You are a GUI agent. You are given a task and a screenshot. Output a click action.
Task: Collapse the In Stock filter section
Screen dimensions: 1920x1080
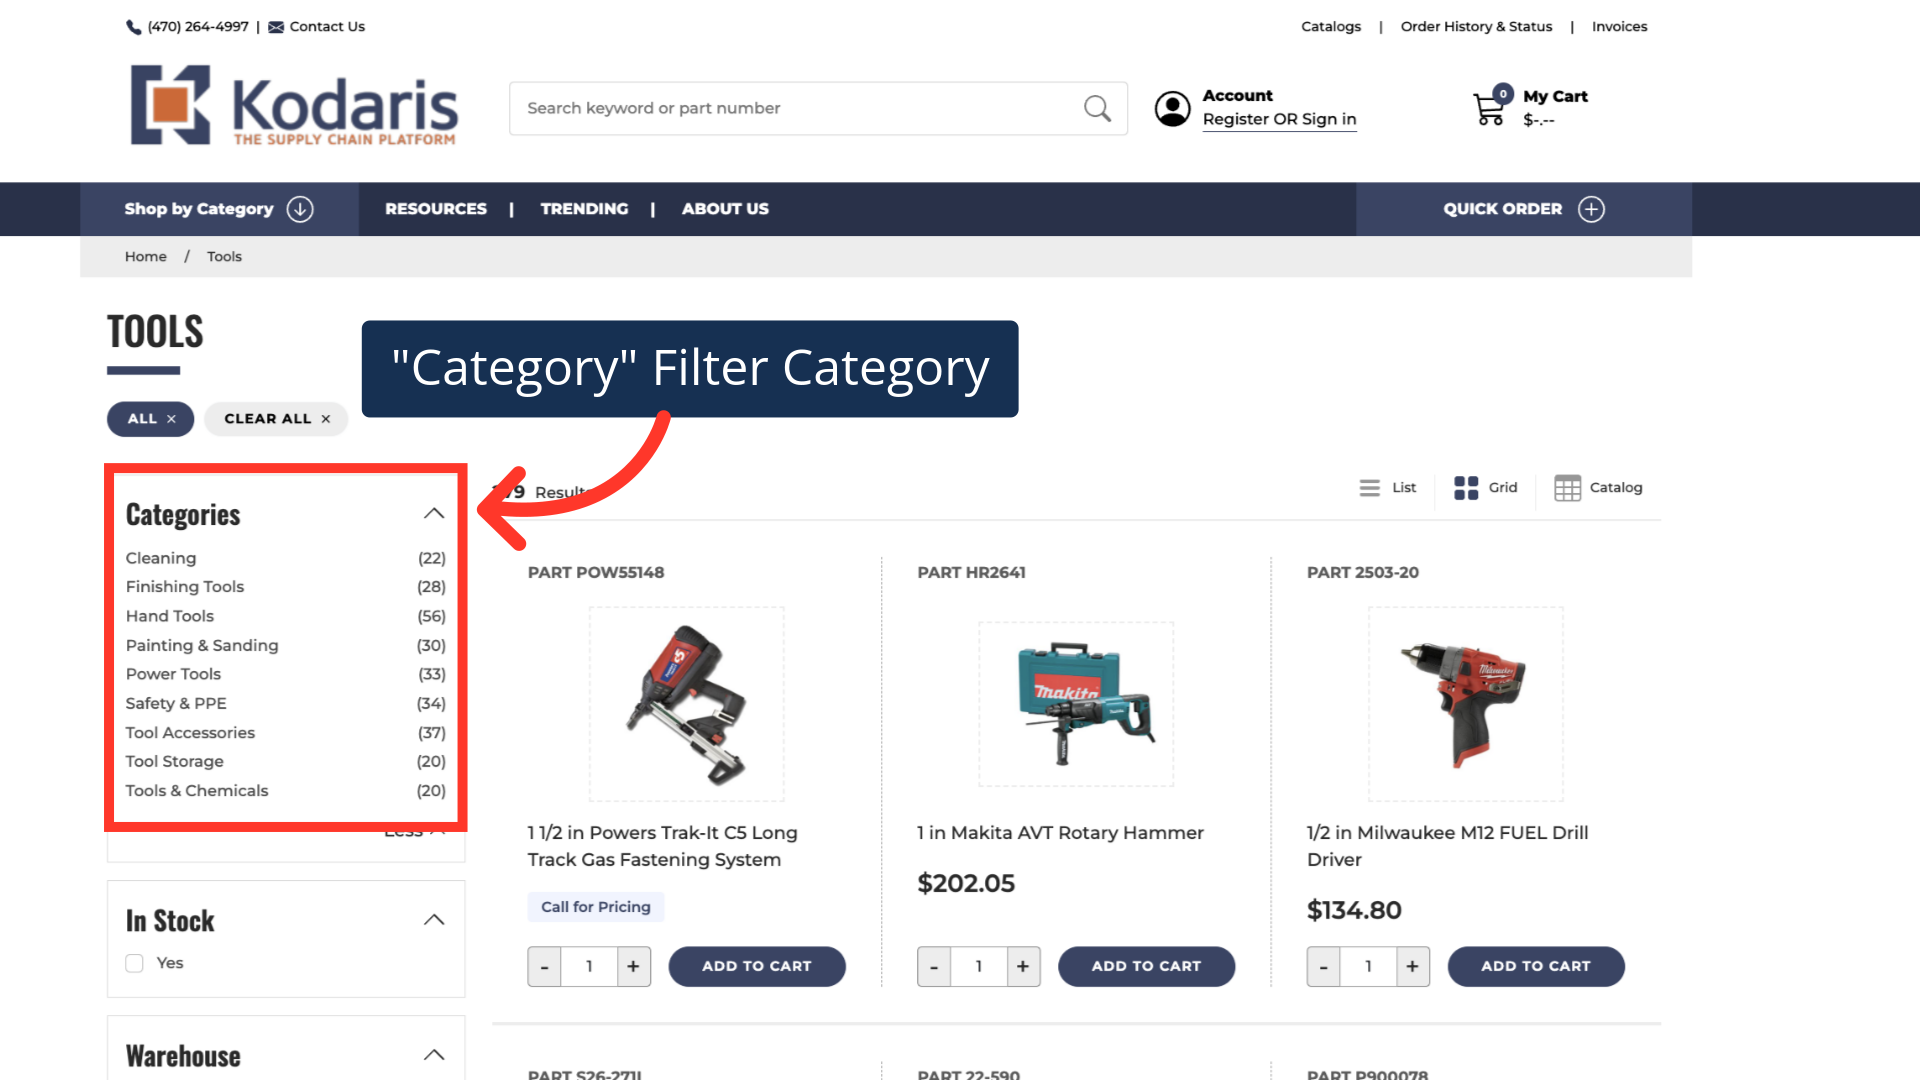pos(434,920)
